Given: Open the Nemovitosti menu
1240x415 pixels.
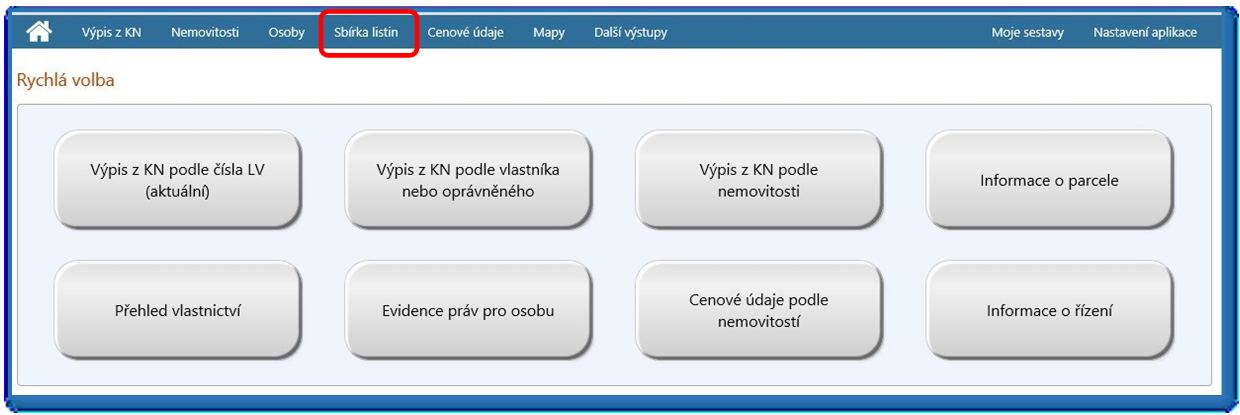Looking at the screenshot, I should pyautogui.click(x=205, y=33).
